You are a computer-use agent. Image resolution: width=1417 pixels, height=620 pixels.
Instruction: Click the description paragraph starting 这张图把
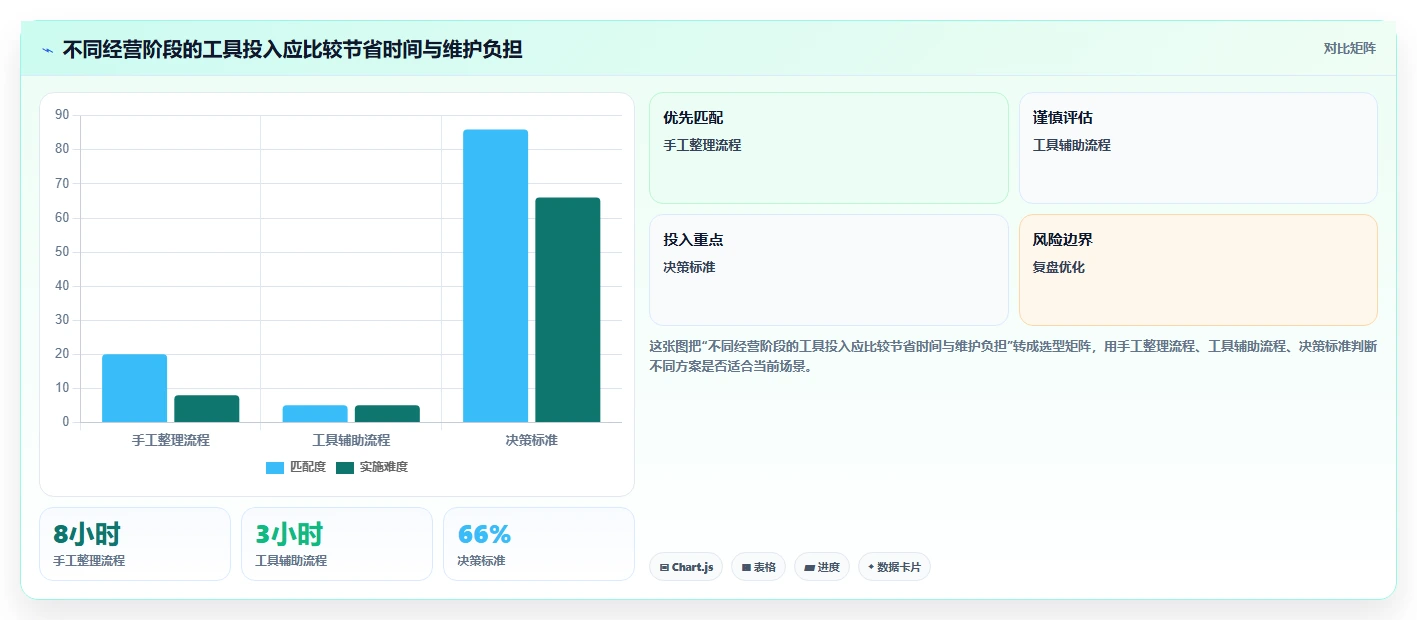[1013, 356]
